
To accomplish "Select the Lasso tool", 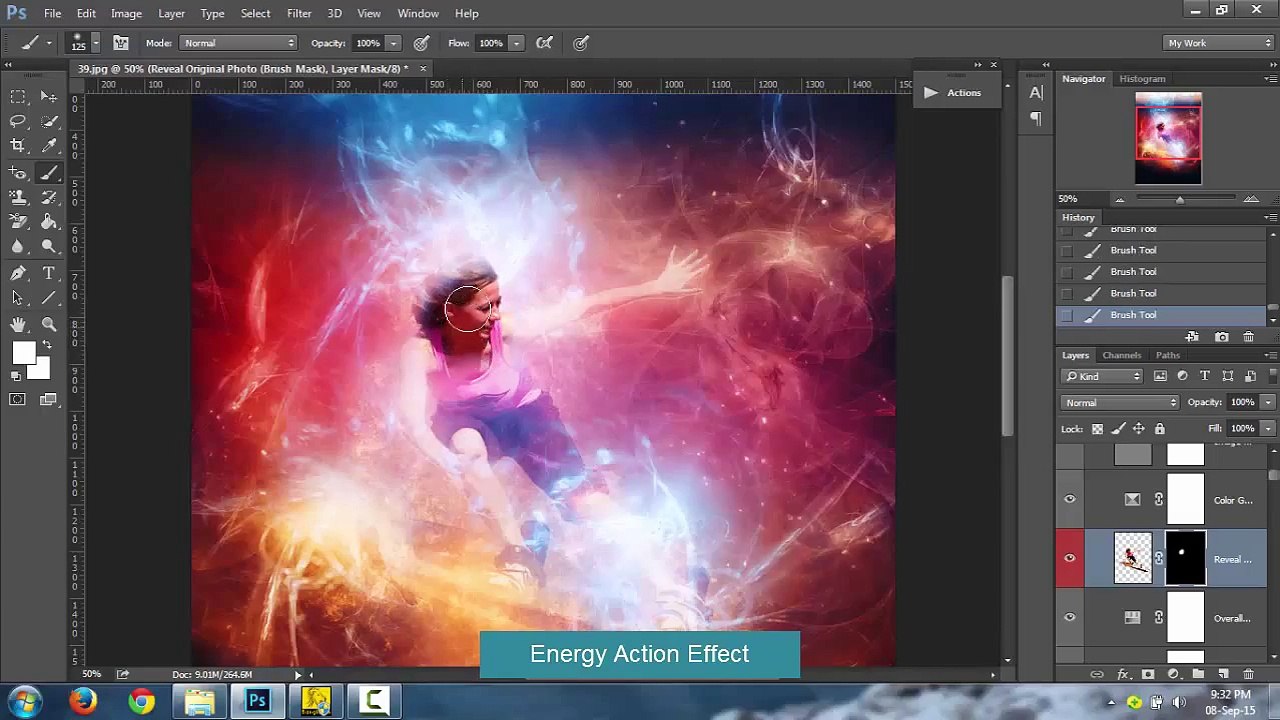I will (18, 121).
